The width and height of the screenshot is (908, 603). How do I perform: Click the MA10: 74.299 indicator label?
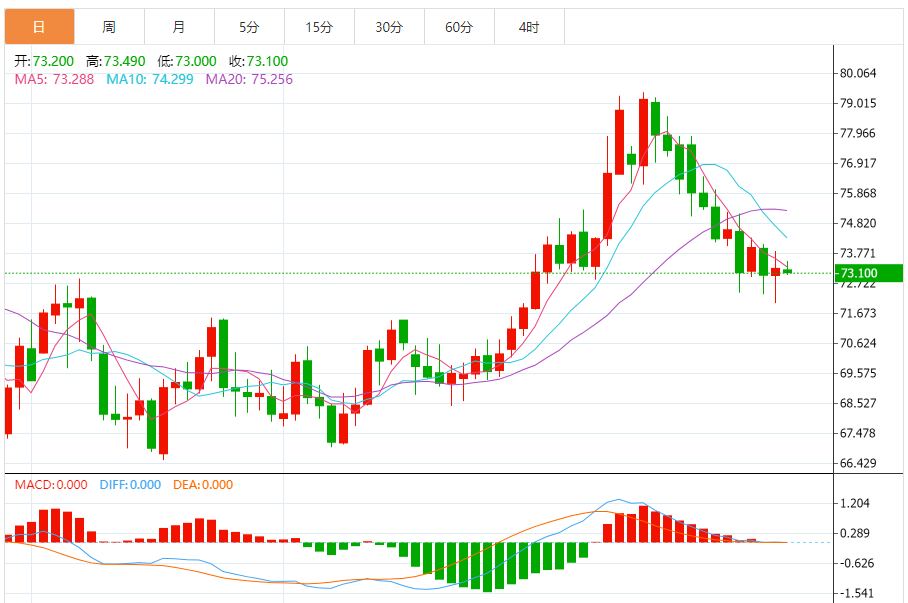click(149, 79)
